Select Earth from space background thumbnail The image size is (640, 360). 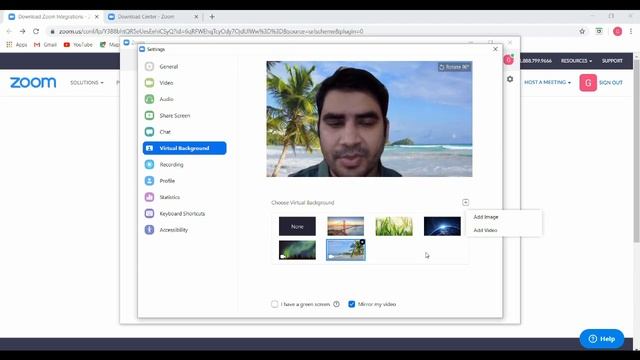442,226
